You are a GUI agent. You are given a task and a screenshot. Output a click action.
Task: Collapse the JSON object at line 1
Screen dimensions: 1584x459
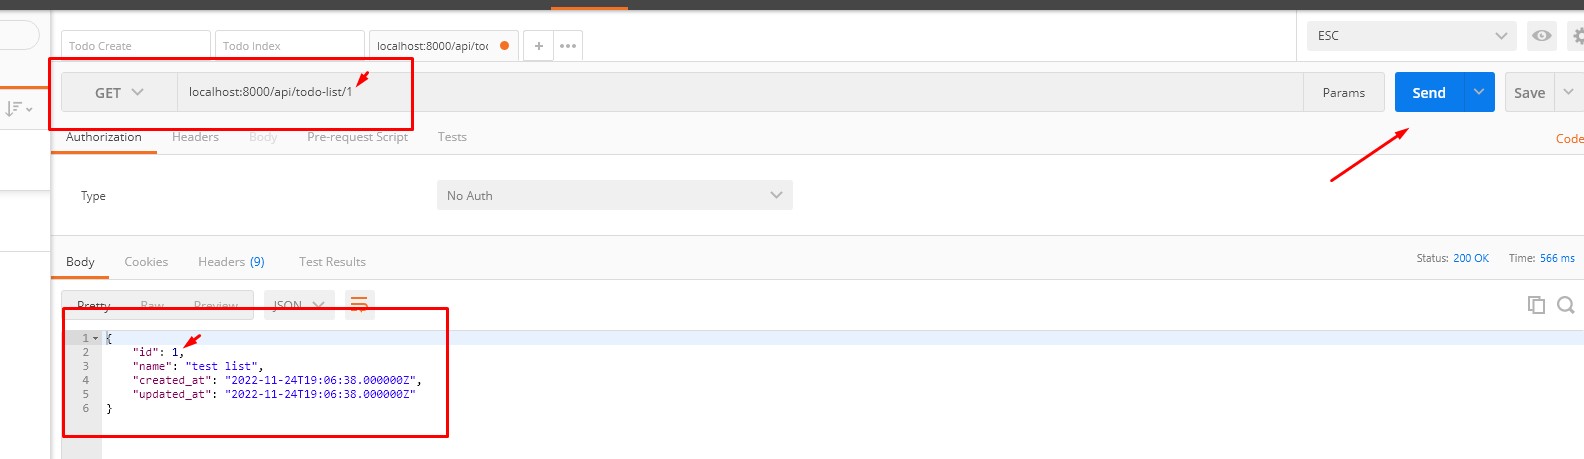tap(96, 339)
